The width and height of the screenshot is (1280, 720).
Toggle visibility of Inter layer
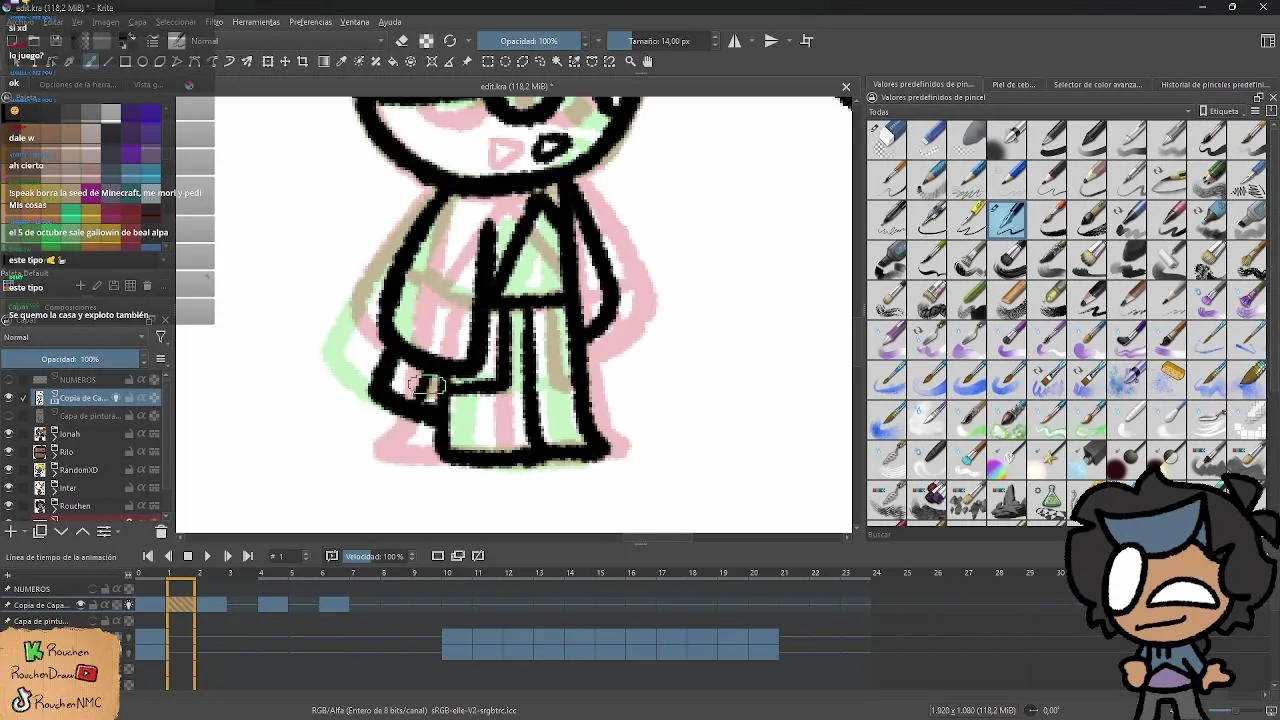coord(9,488)
